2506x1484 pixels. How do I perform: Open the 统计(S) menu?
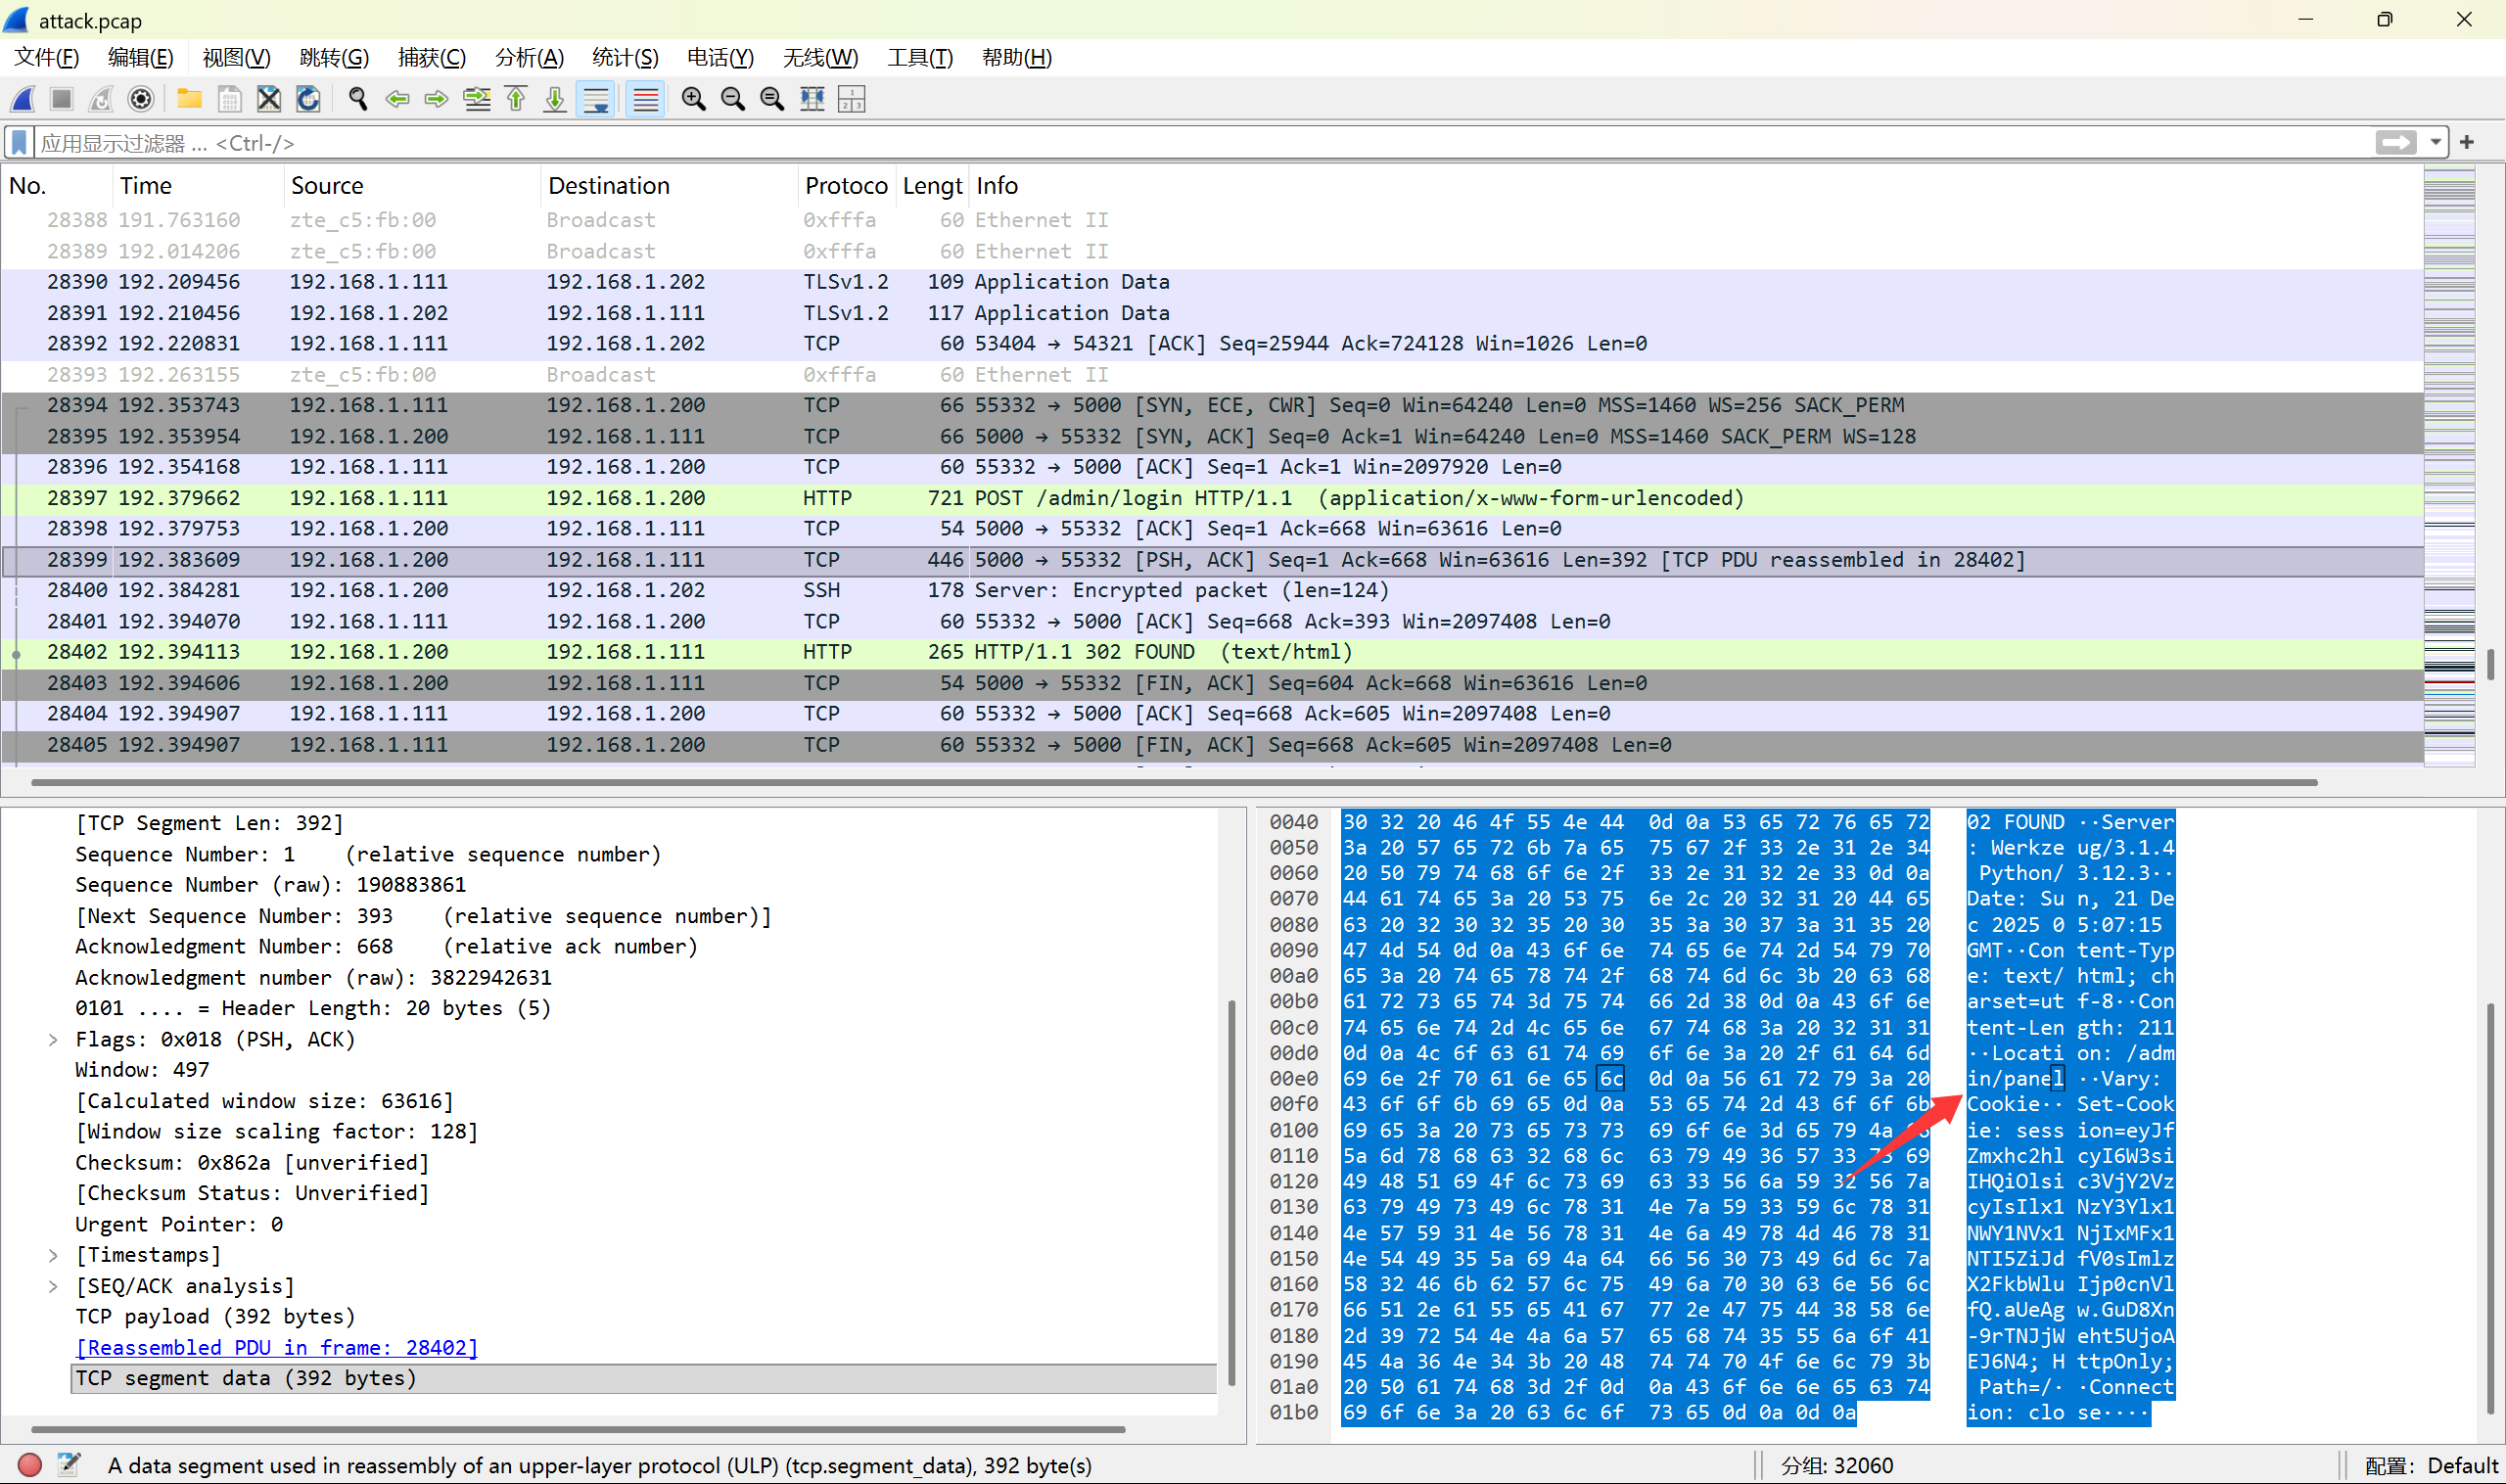tap(625, 58)
